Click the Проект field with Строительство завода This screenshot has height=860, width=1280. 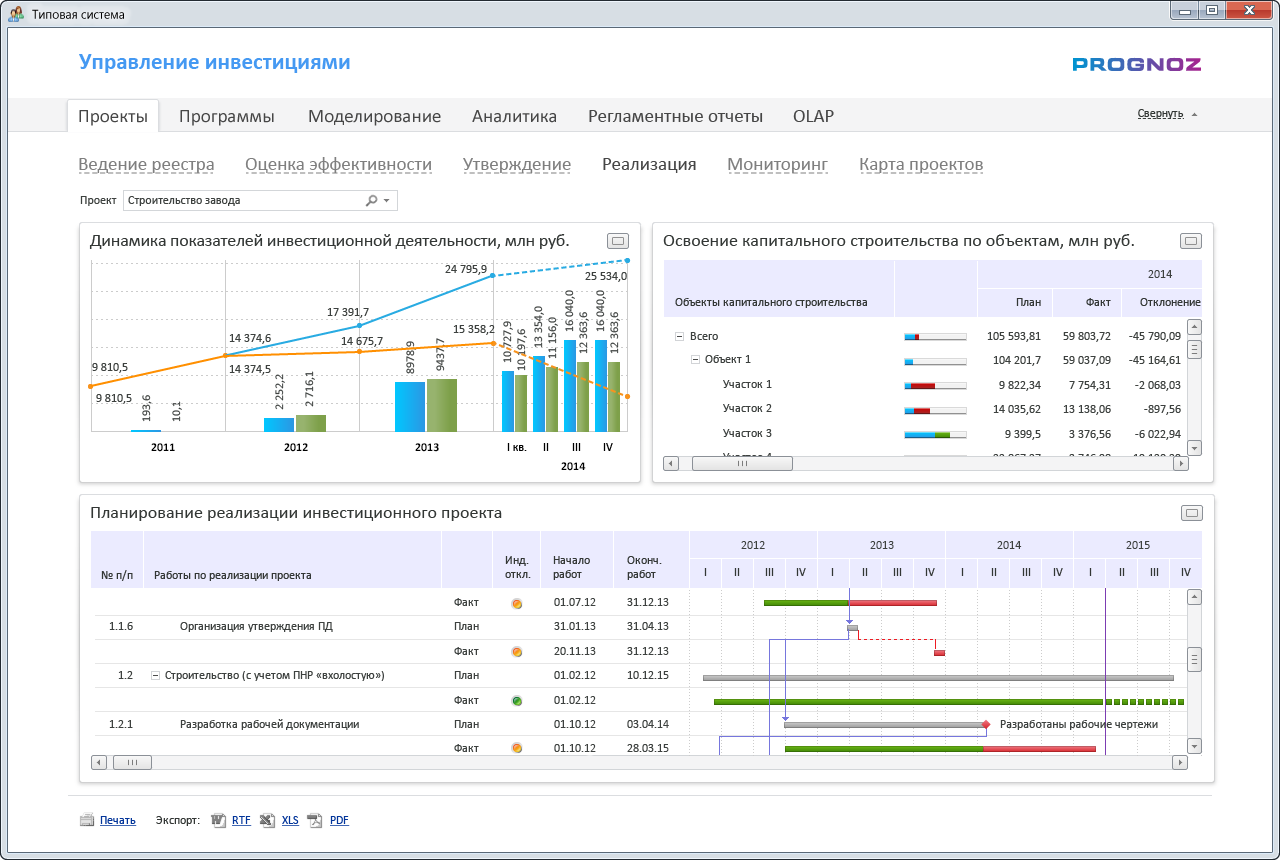260,201
